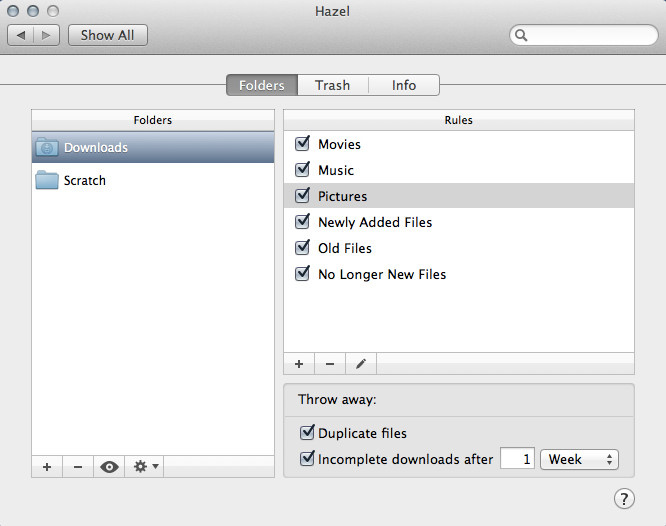The width and height of the screenshot is (666, 526).
Task: Select the Old Files rule name
Action: pos(345,248)
